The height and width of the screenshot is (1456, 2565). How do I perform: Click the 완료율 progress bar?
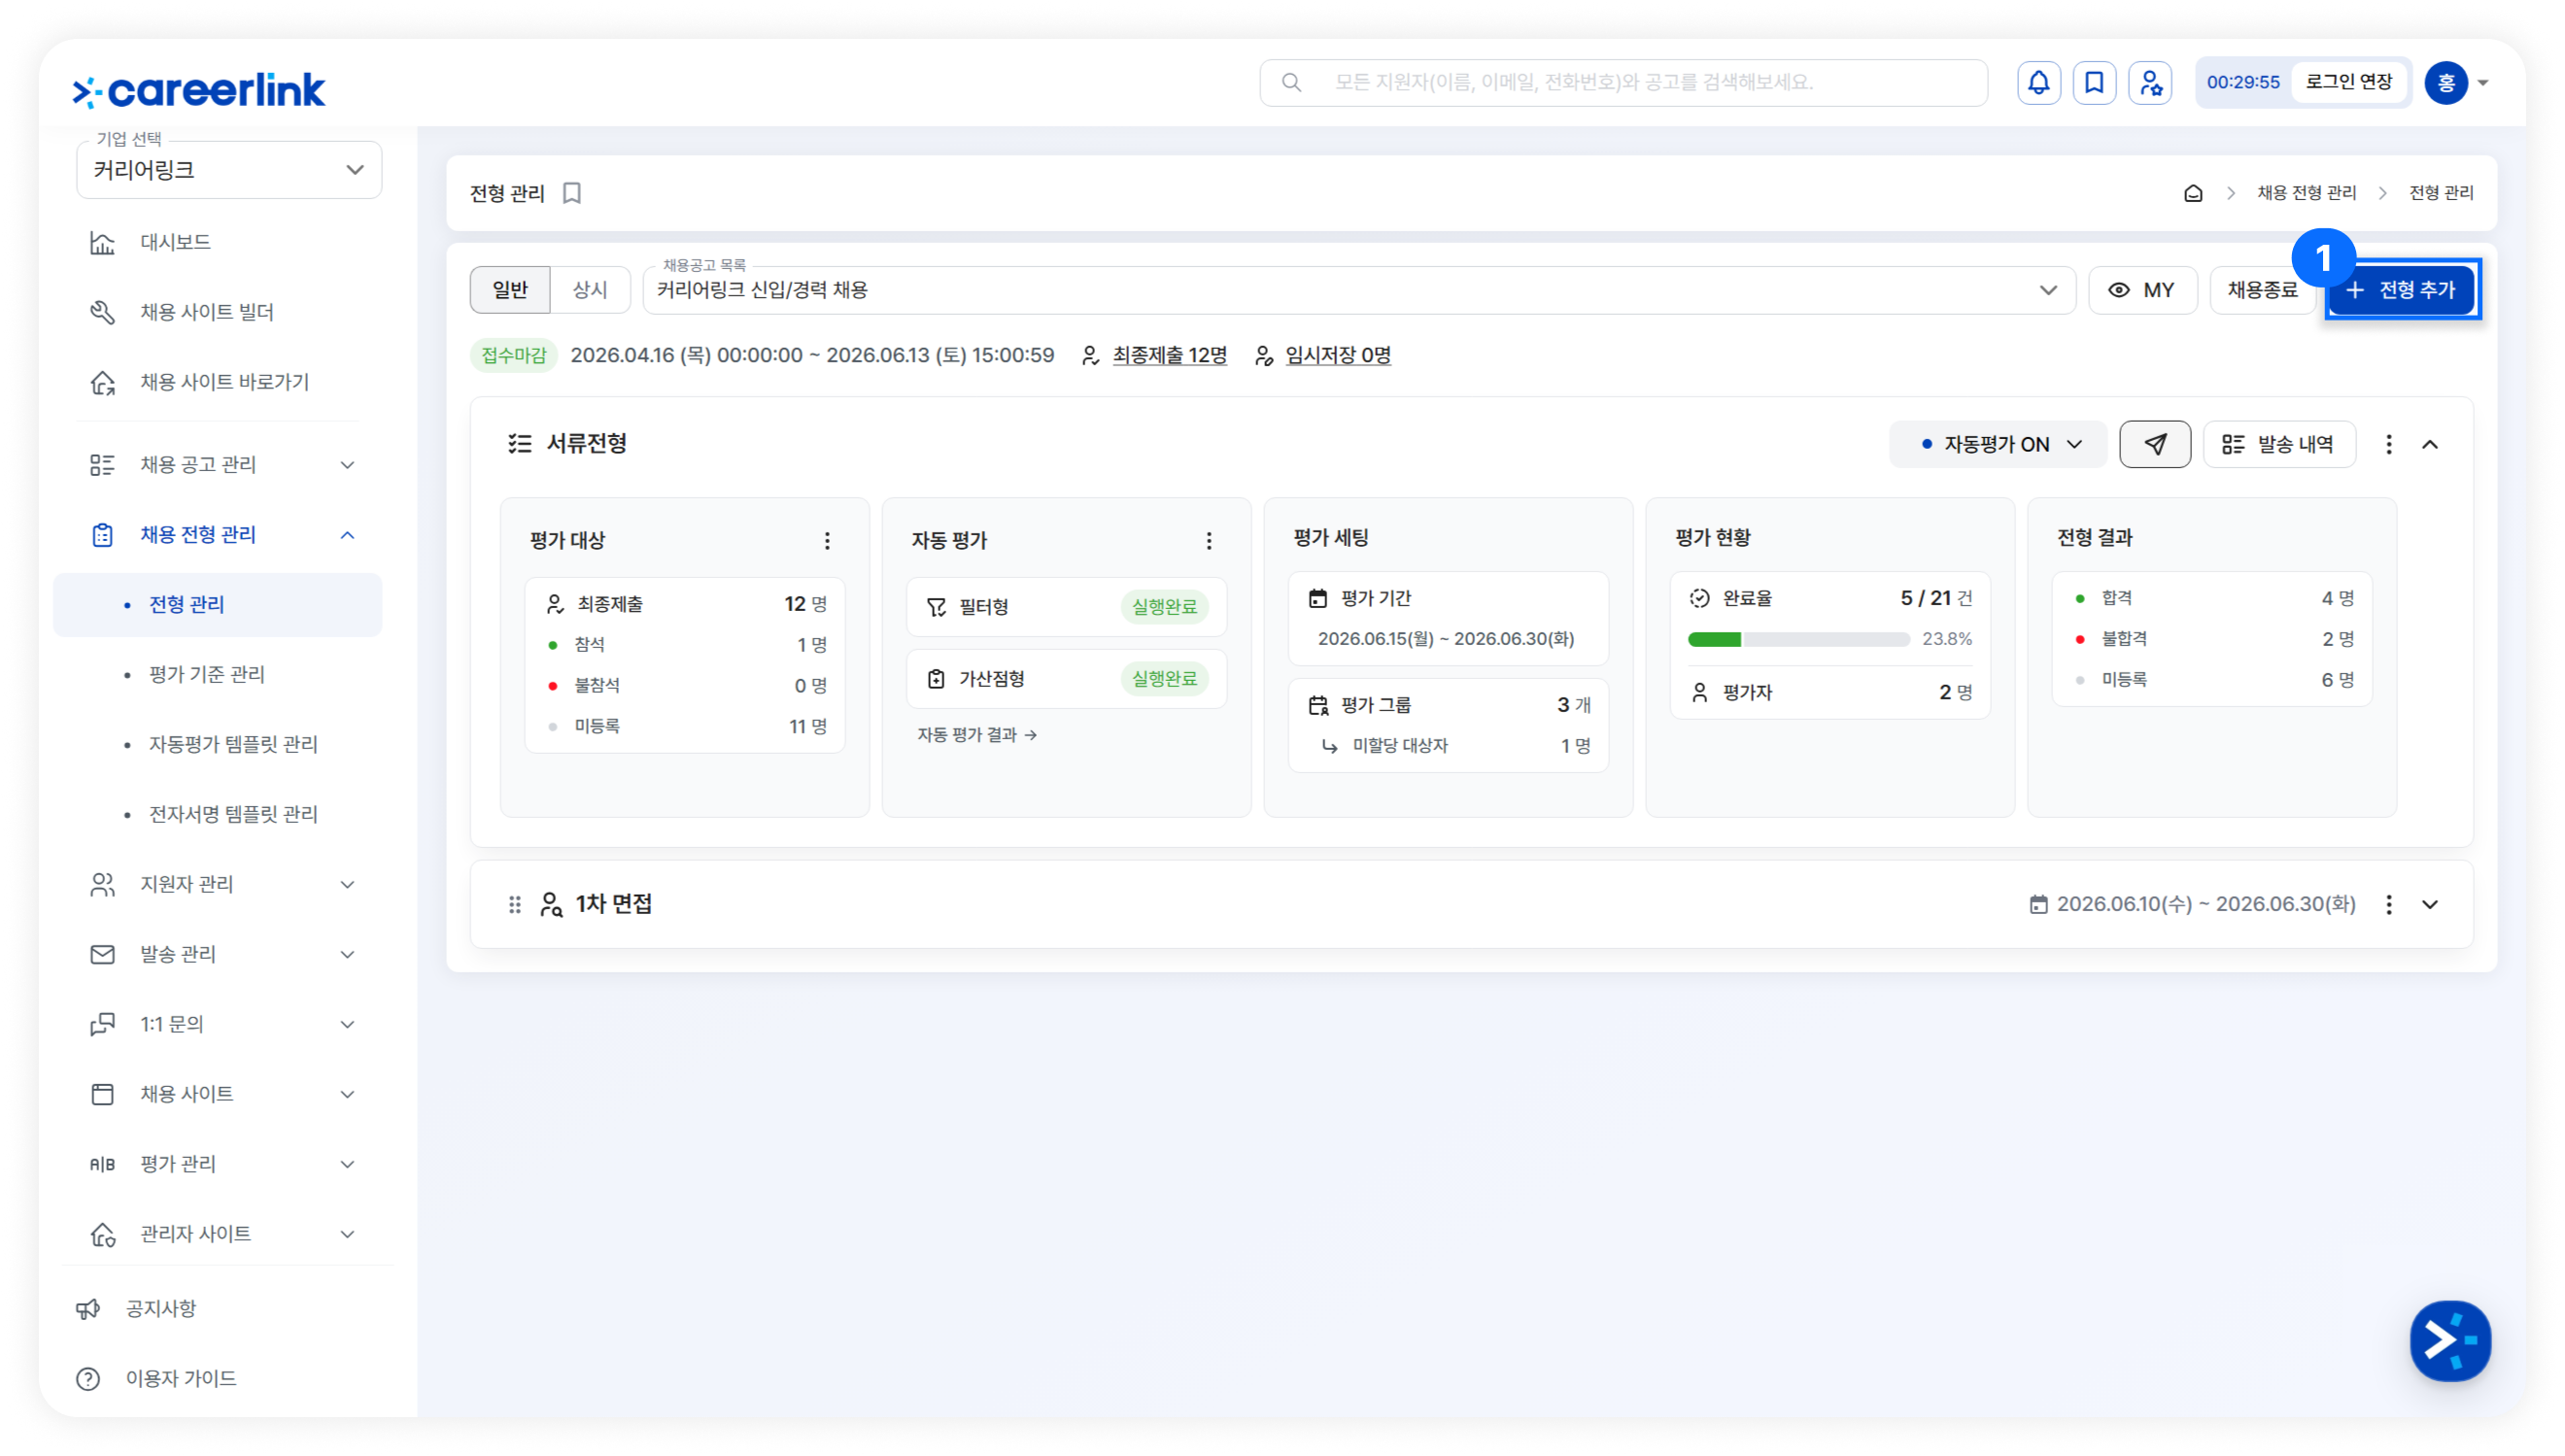1798,639
